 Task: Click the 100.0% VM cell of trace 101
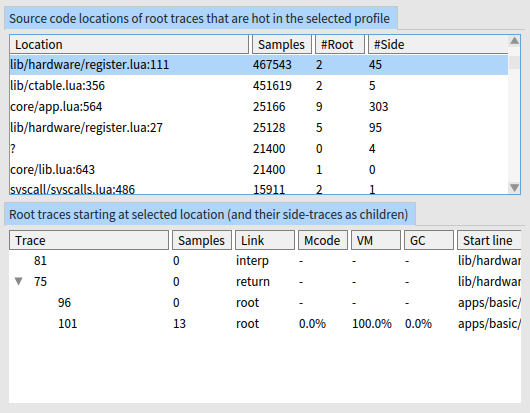pos(372,323)
